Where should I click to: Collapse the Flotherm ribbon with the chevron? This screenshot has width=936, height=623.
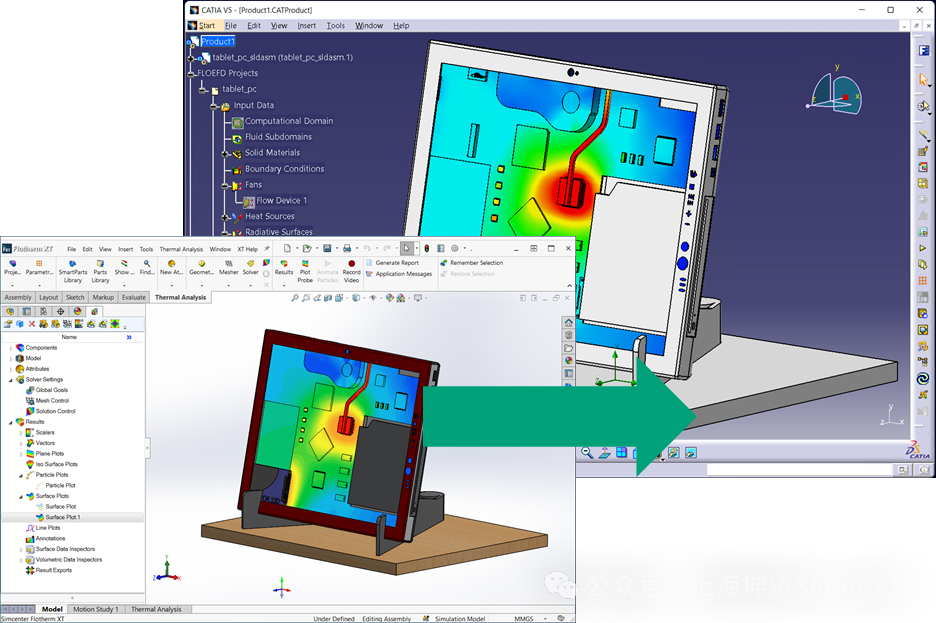[569, 286]
